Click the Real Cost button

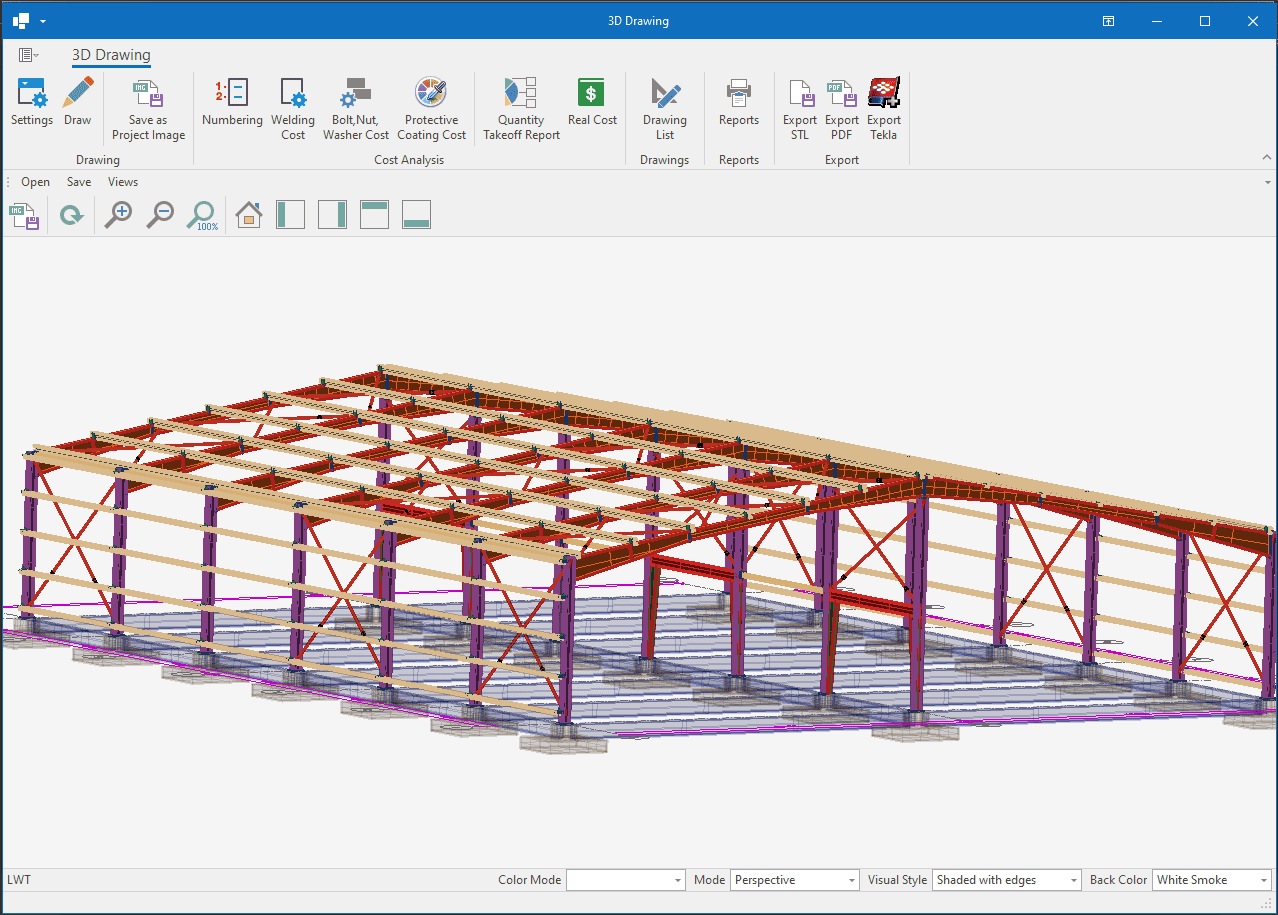pos(592,102)
